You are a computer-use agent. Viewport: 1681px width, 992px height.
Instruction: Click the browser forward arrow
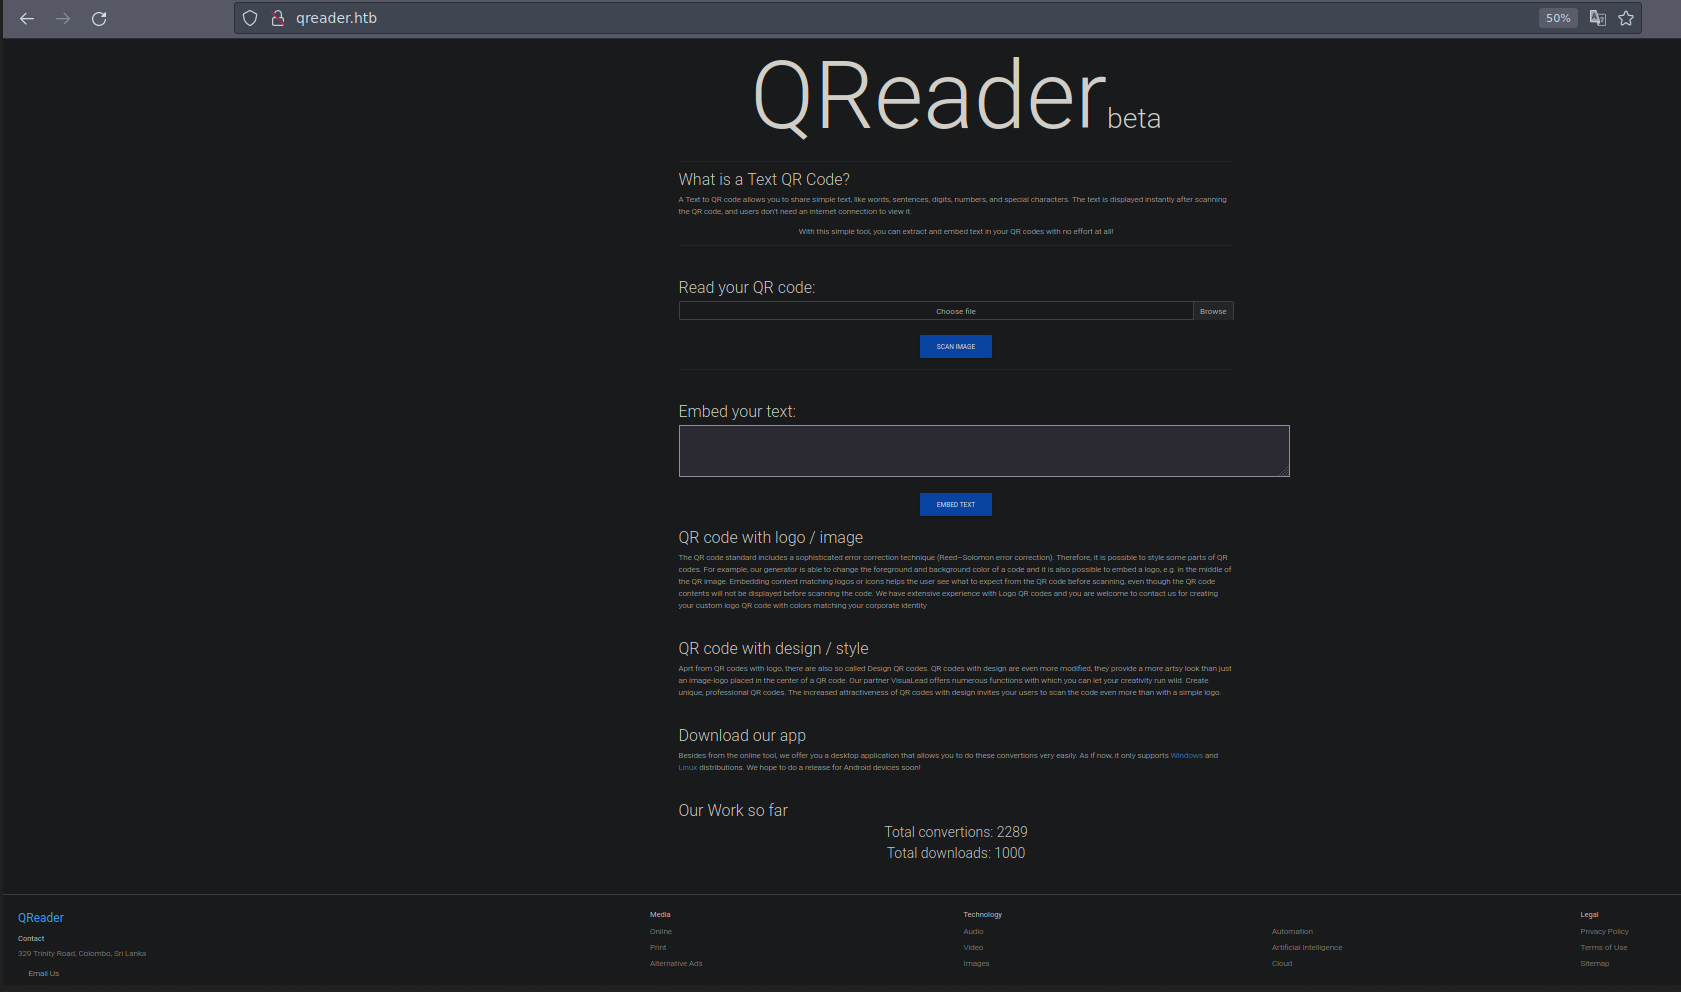(63, 18)
